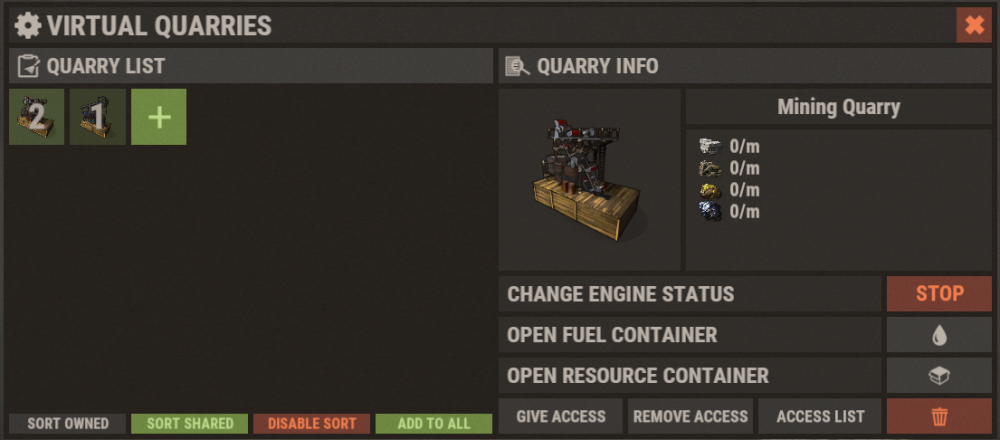This screenshot has width=1000, height=440.
Task: Click the green plus add-quarry tile
Action: click(159, 117)
